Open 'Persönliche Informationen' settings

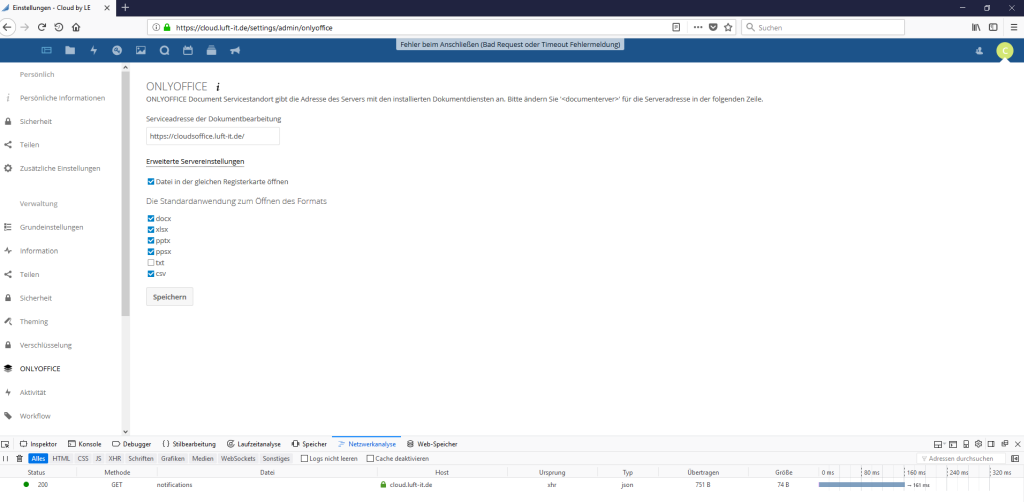62,98
